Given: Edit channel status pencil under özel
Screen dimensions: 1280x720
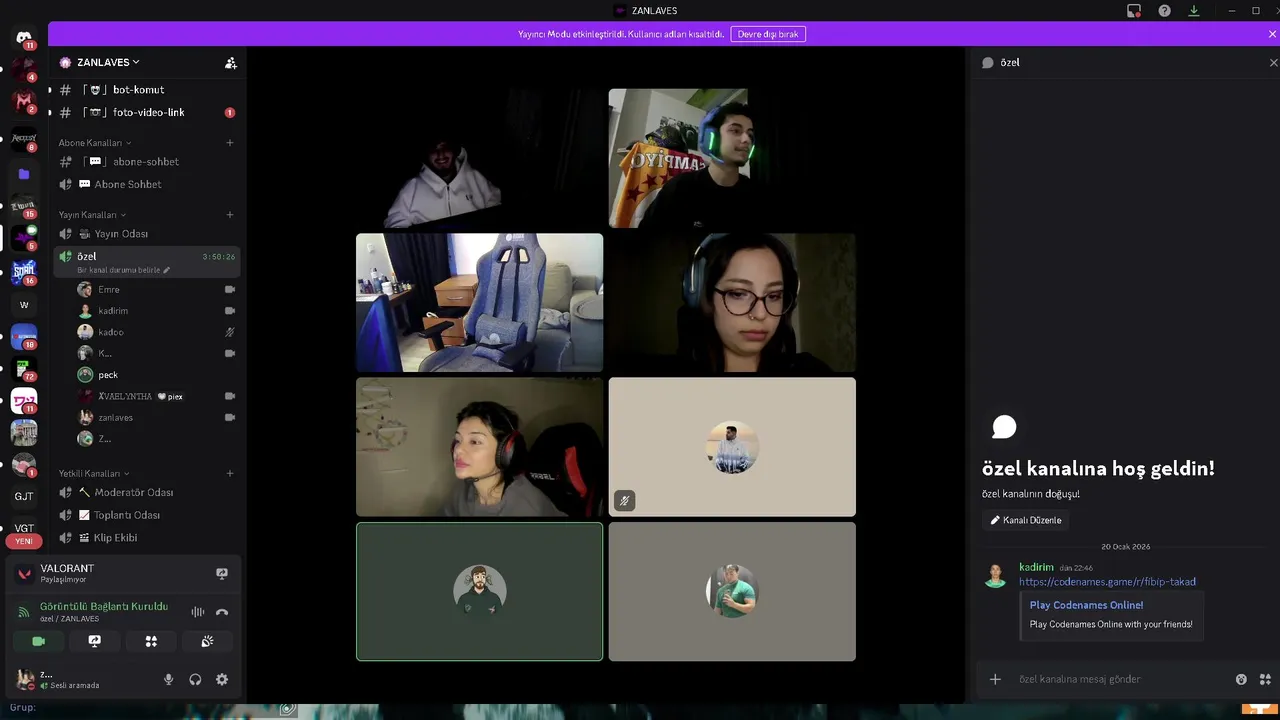Looking at the screenshot, I should coord(167,270).
